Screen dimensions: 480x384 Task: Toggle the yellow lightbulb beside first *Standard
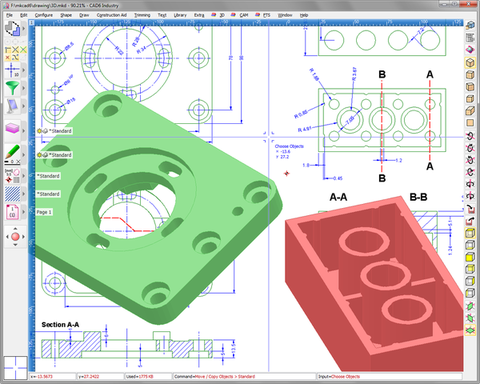click(39, 131)
